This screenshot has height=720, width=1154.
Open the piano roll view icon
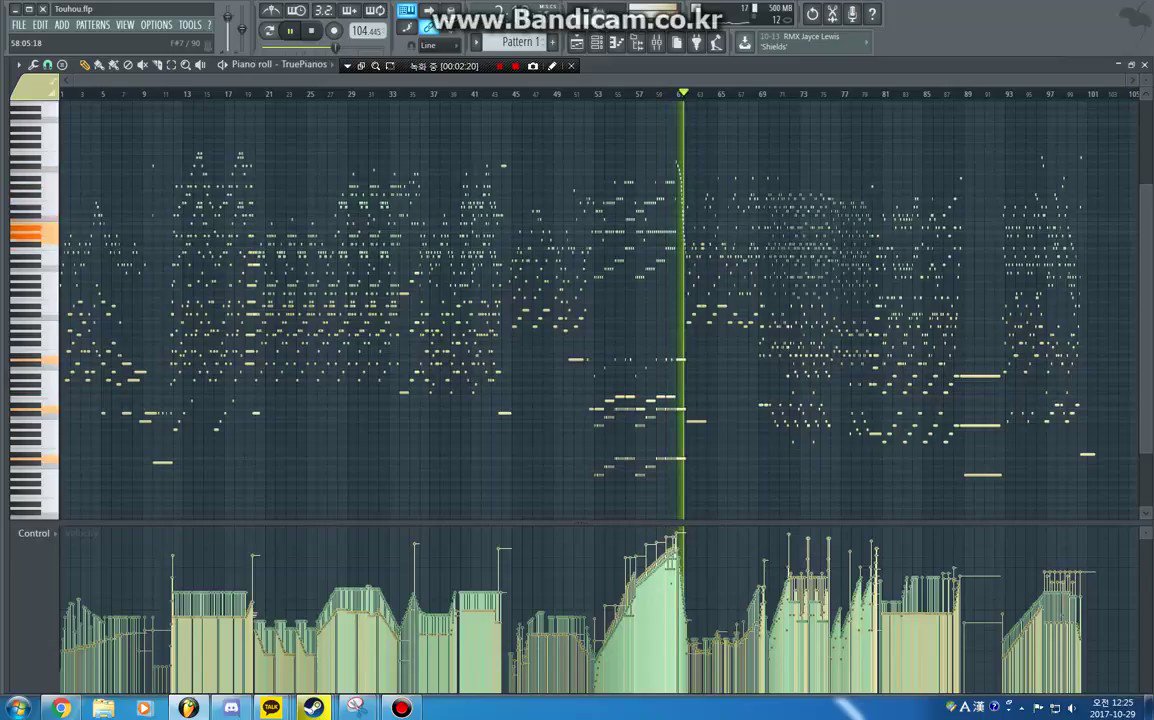point(617,43)
